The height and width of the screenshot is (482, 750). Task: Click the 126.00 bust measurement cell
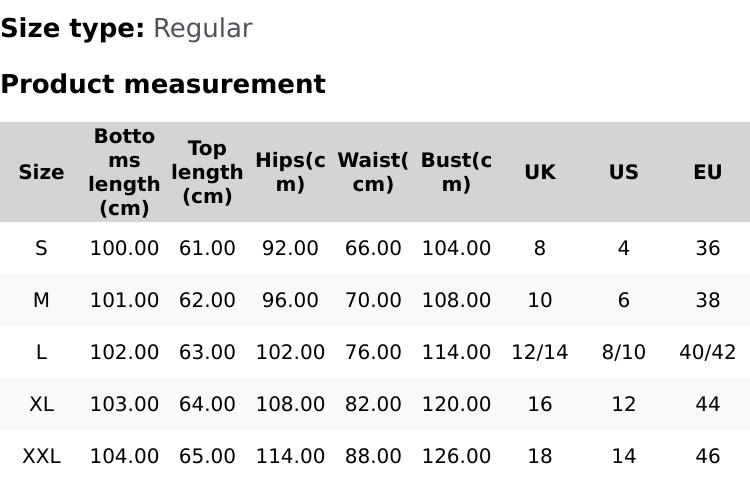tap(456, 456)
